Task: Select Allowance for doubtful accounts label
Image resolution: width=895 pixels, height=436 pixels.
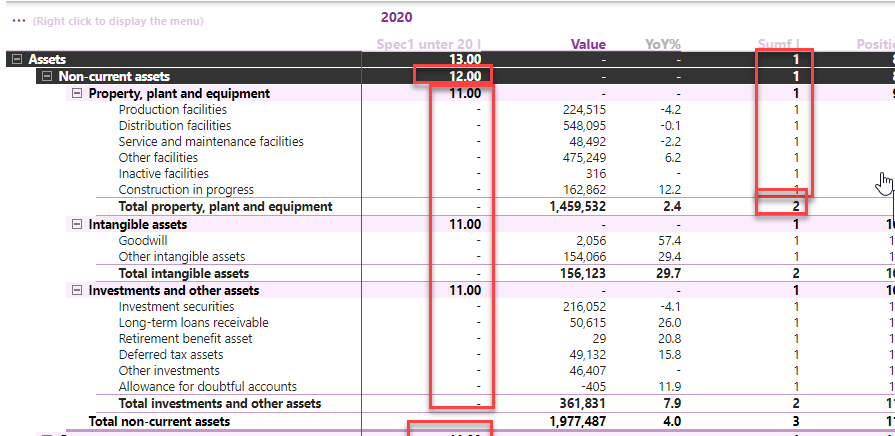Action: (208, 387)
